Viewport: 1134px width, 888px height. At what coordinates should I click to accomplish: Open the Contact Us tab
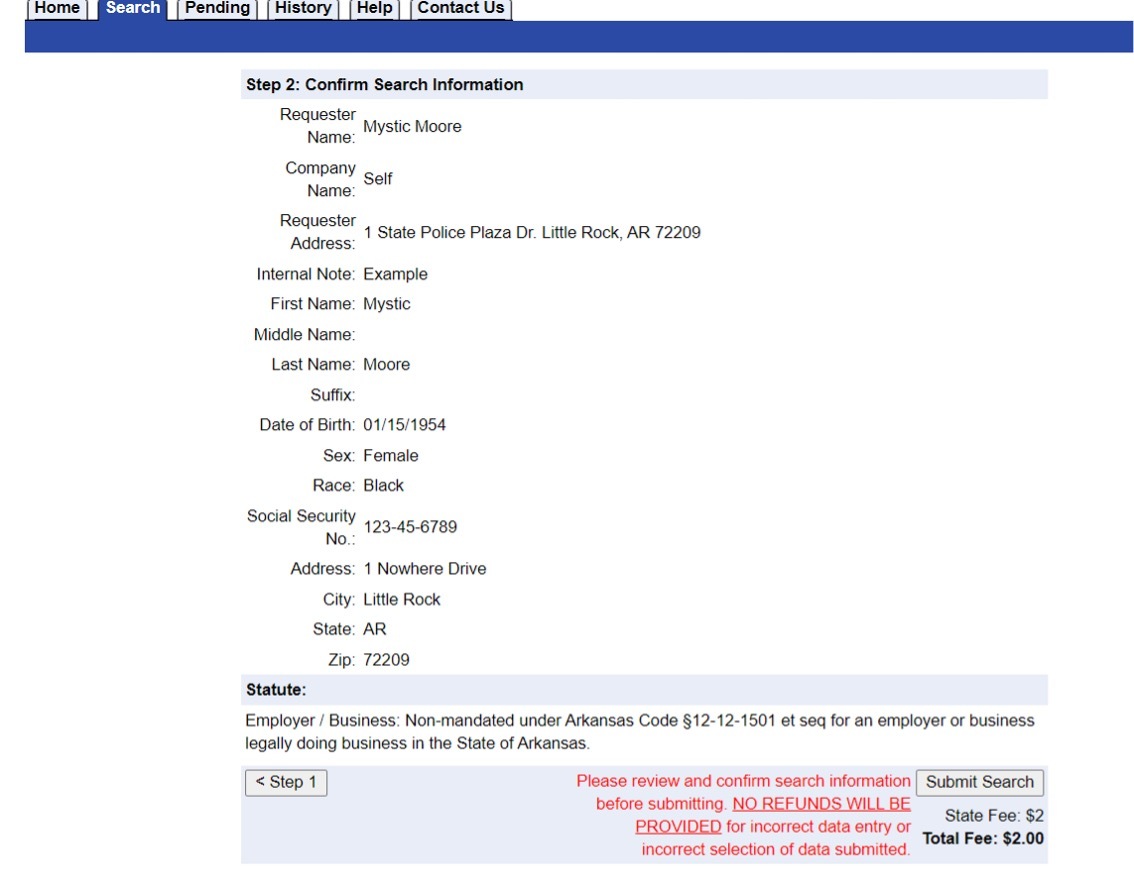460,8
